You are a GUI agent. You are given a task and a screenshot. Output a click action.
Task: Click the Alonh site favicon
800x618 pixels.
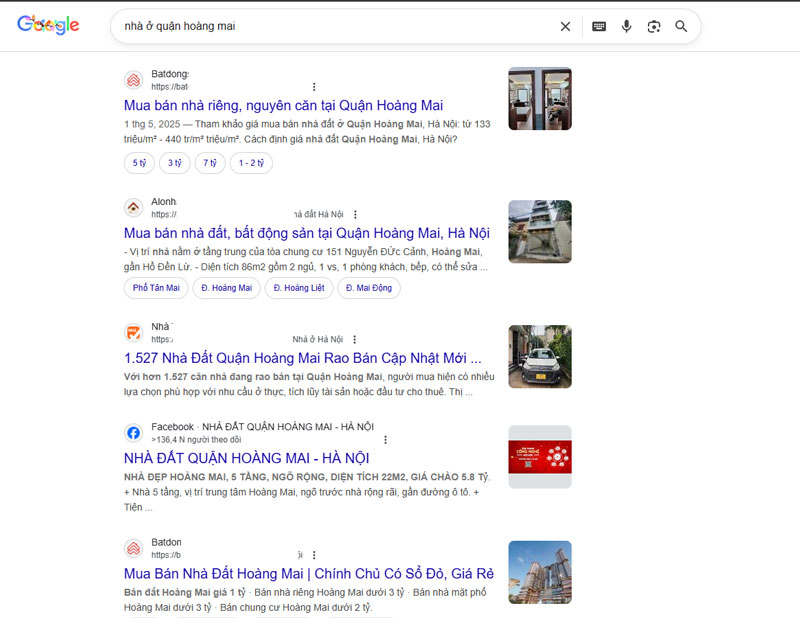tap(132, 207)
